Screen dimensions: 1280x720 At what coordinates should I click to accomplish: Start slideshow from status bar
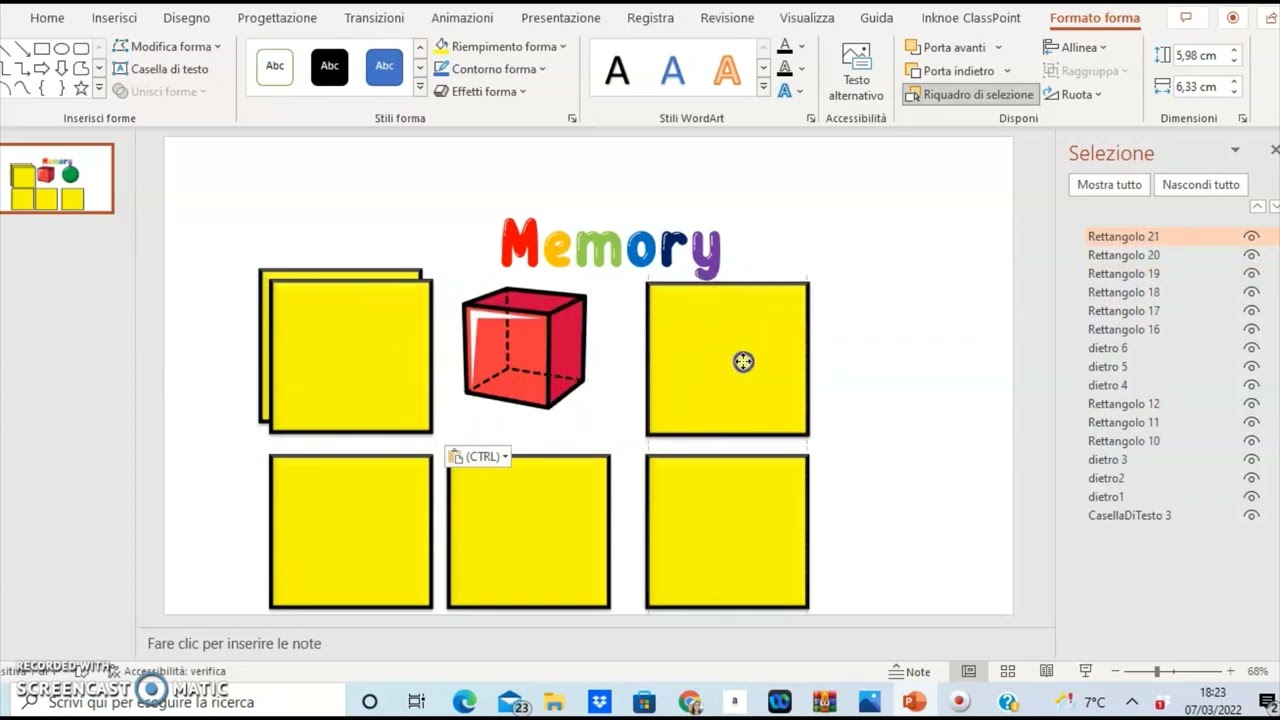(x=1085, y=671)
